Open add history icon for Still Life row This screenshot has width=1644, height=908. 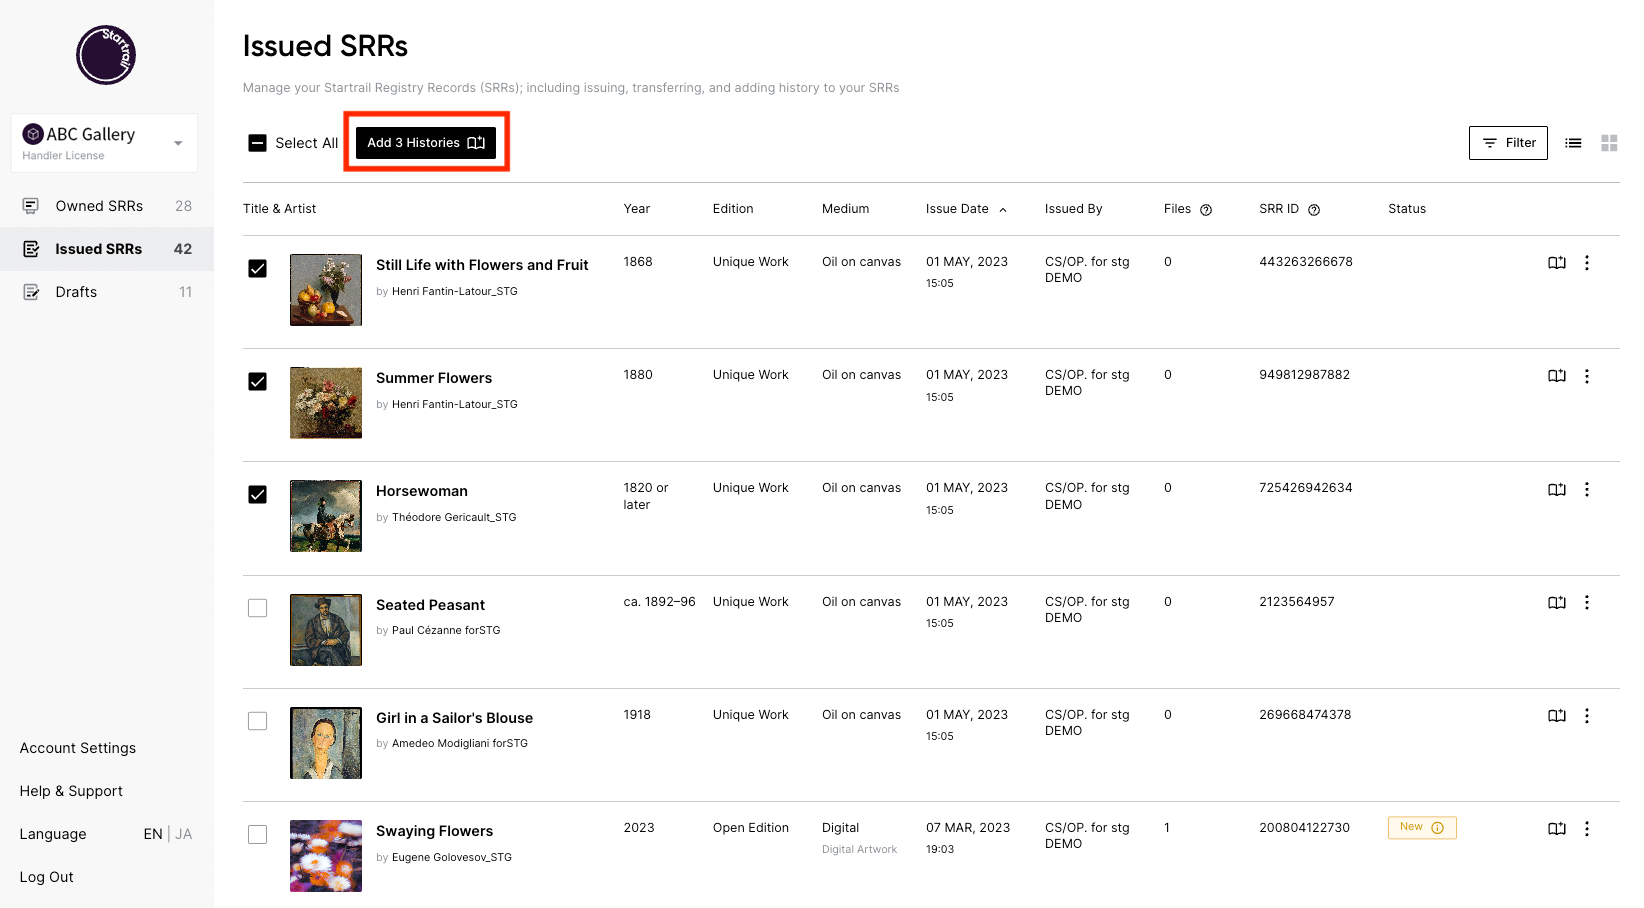[1557, 263]
